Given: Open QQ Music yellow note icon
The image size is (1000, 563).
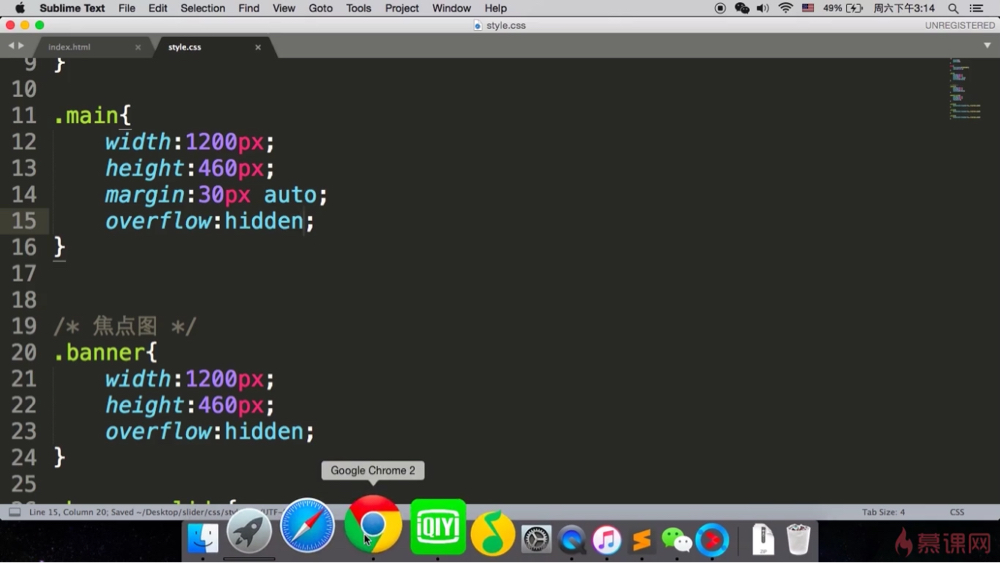Looking at the screenshot, I should (x=492, y=533).
